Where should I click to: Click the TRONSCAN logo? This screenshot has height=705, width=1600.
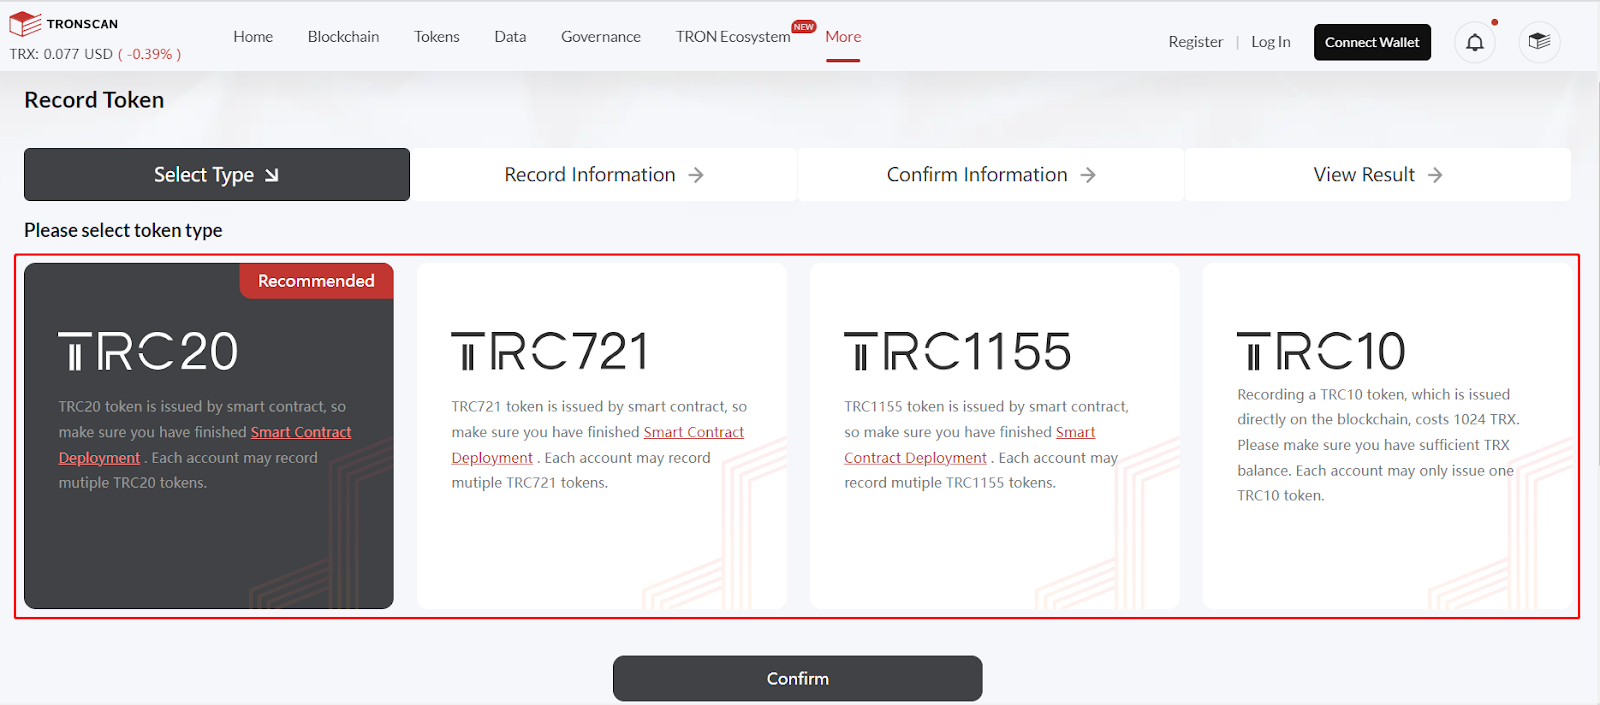point(64,24)
